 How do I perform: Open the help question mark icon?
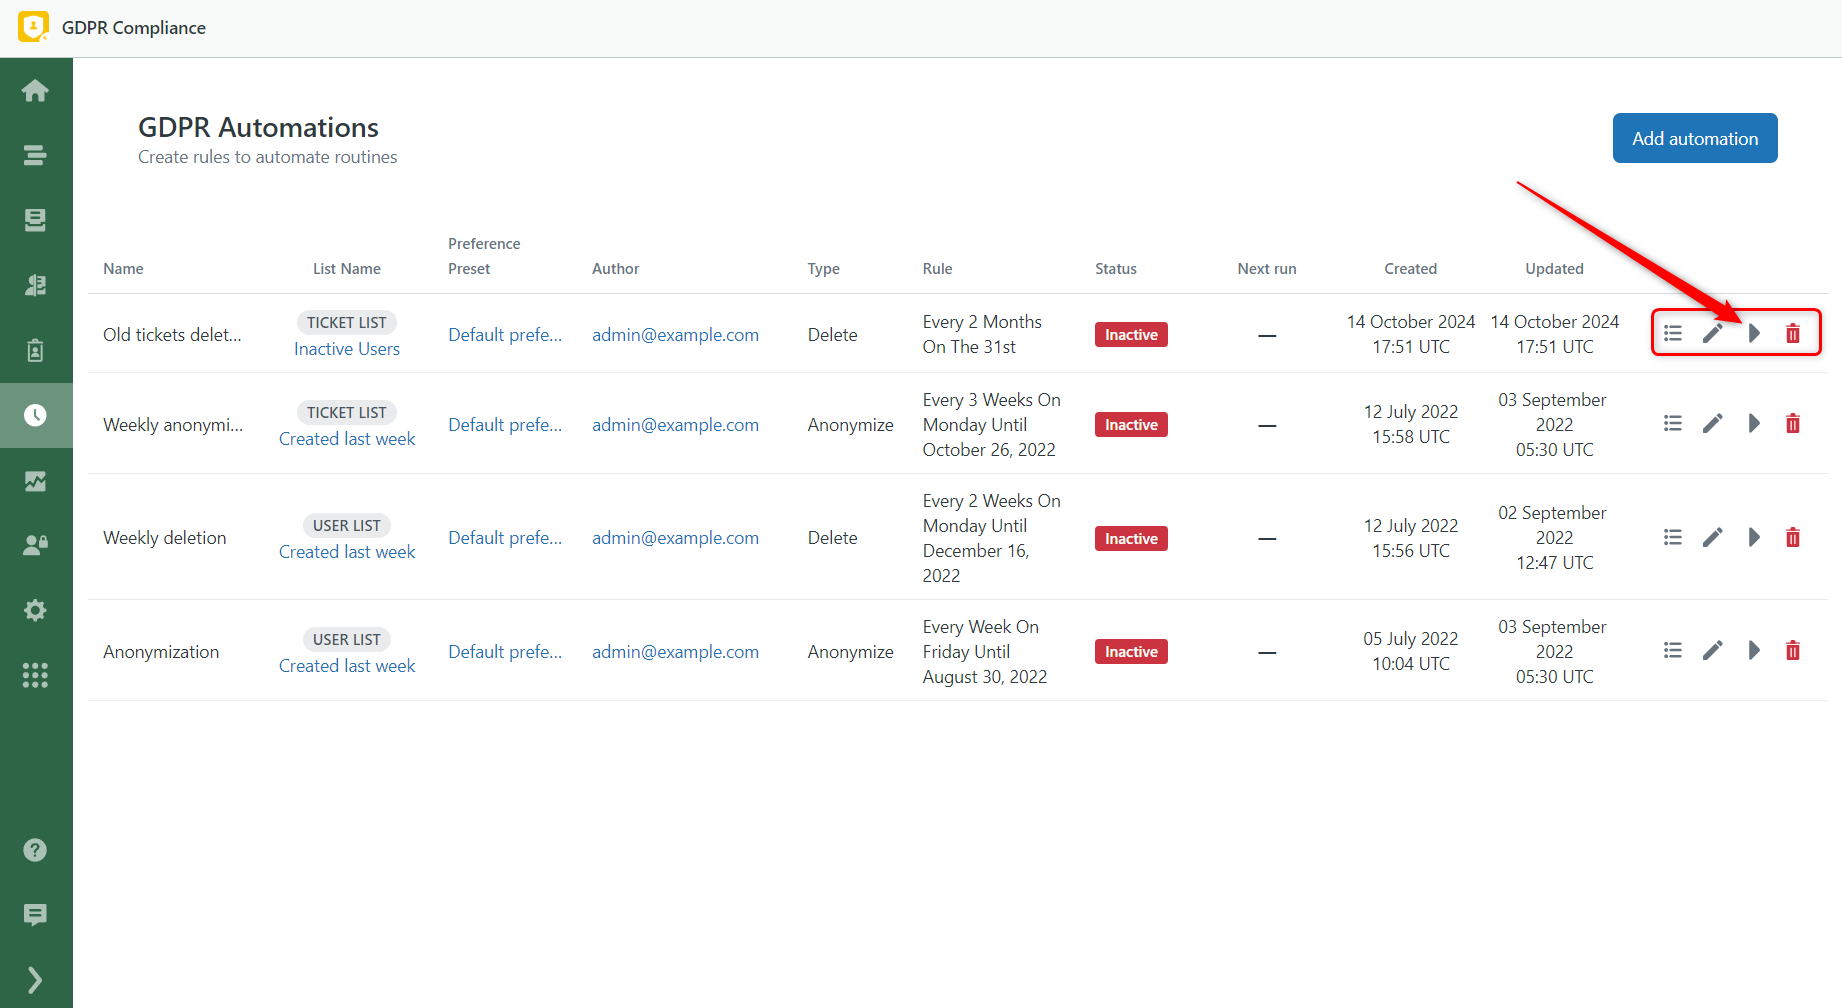point(35,850)
